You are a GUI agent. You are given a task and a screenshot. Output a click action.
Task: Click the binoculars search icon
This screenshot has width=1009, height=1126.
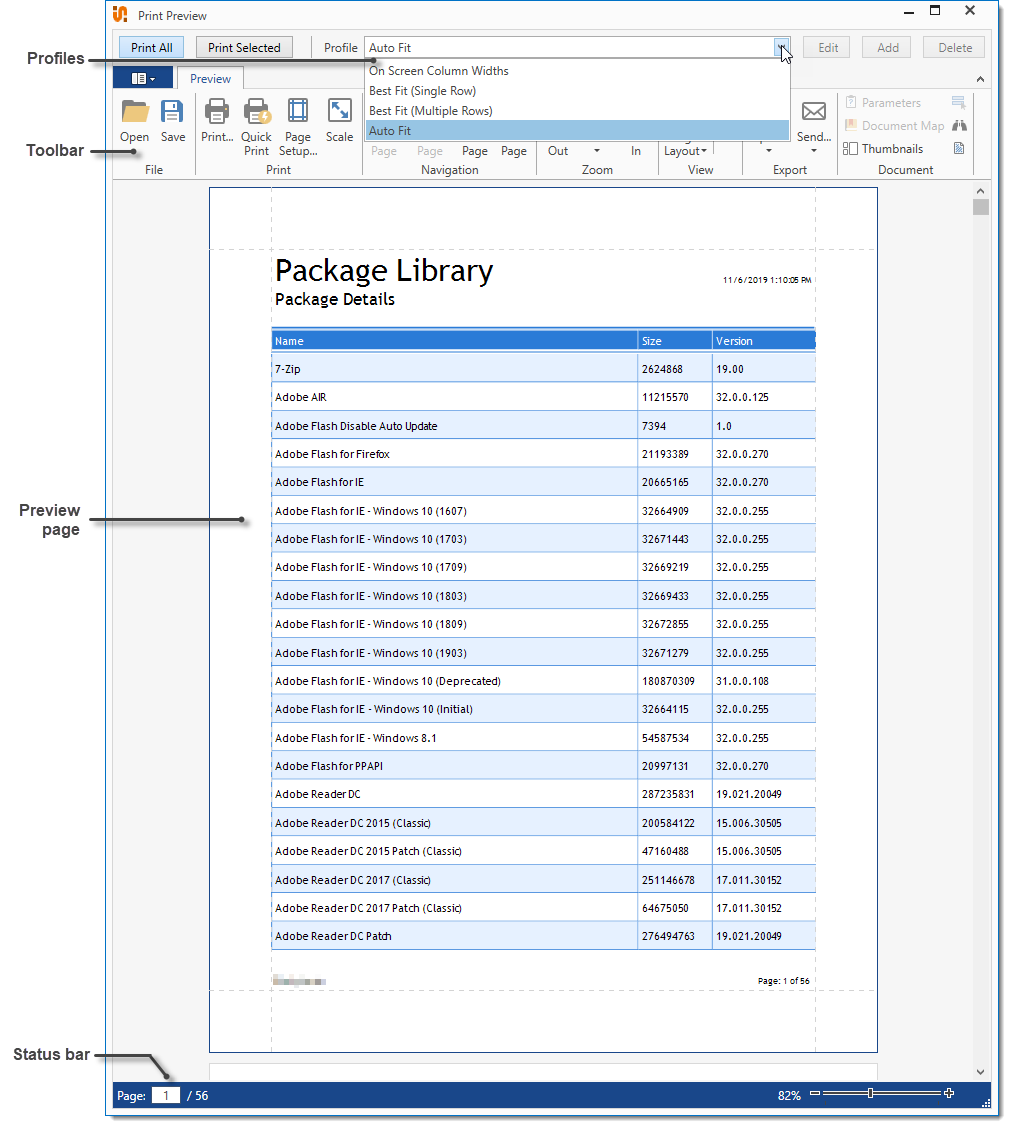click(959, 126)
